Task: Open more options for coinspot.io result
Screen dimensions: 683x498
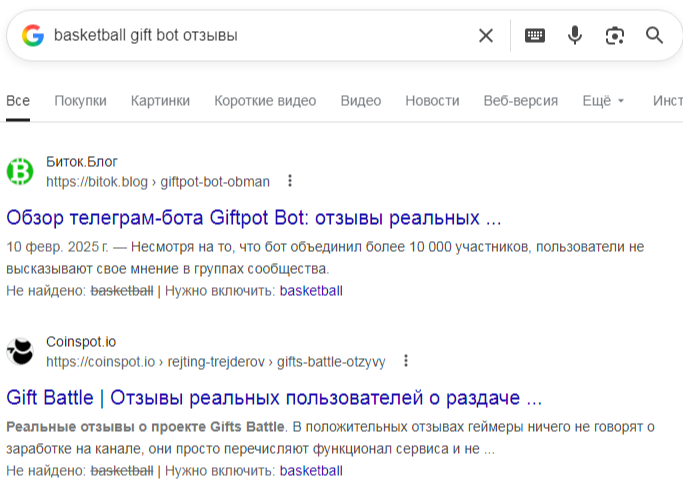Action: click(406, 361)
